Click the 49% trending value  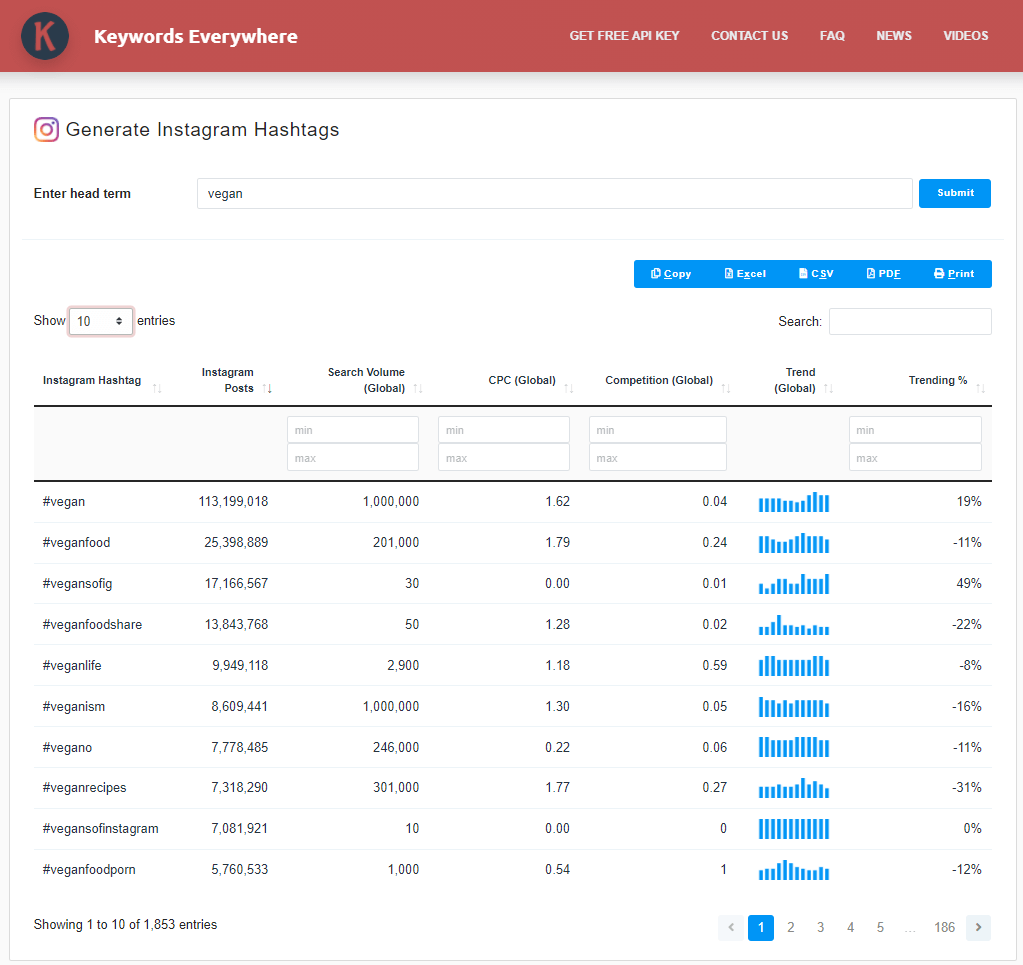click(x=969, y=584)
